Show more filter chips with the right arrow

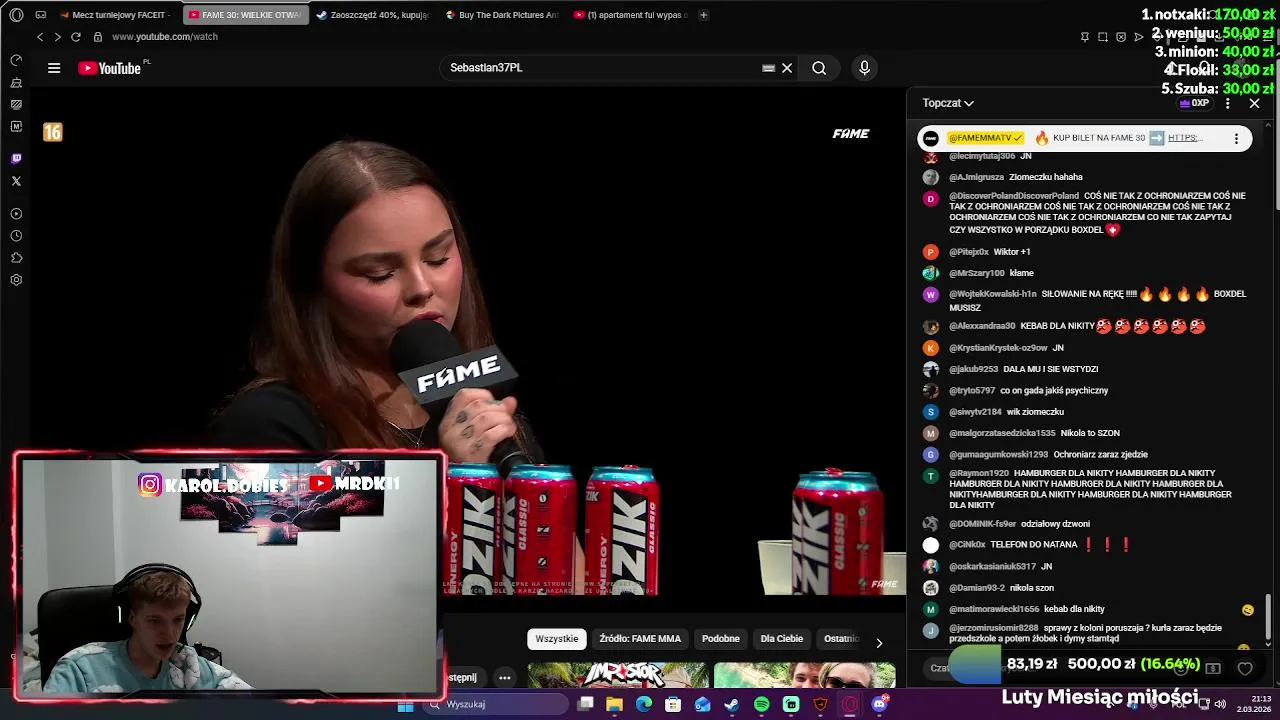pyautogui.click(x=879, y=643)
